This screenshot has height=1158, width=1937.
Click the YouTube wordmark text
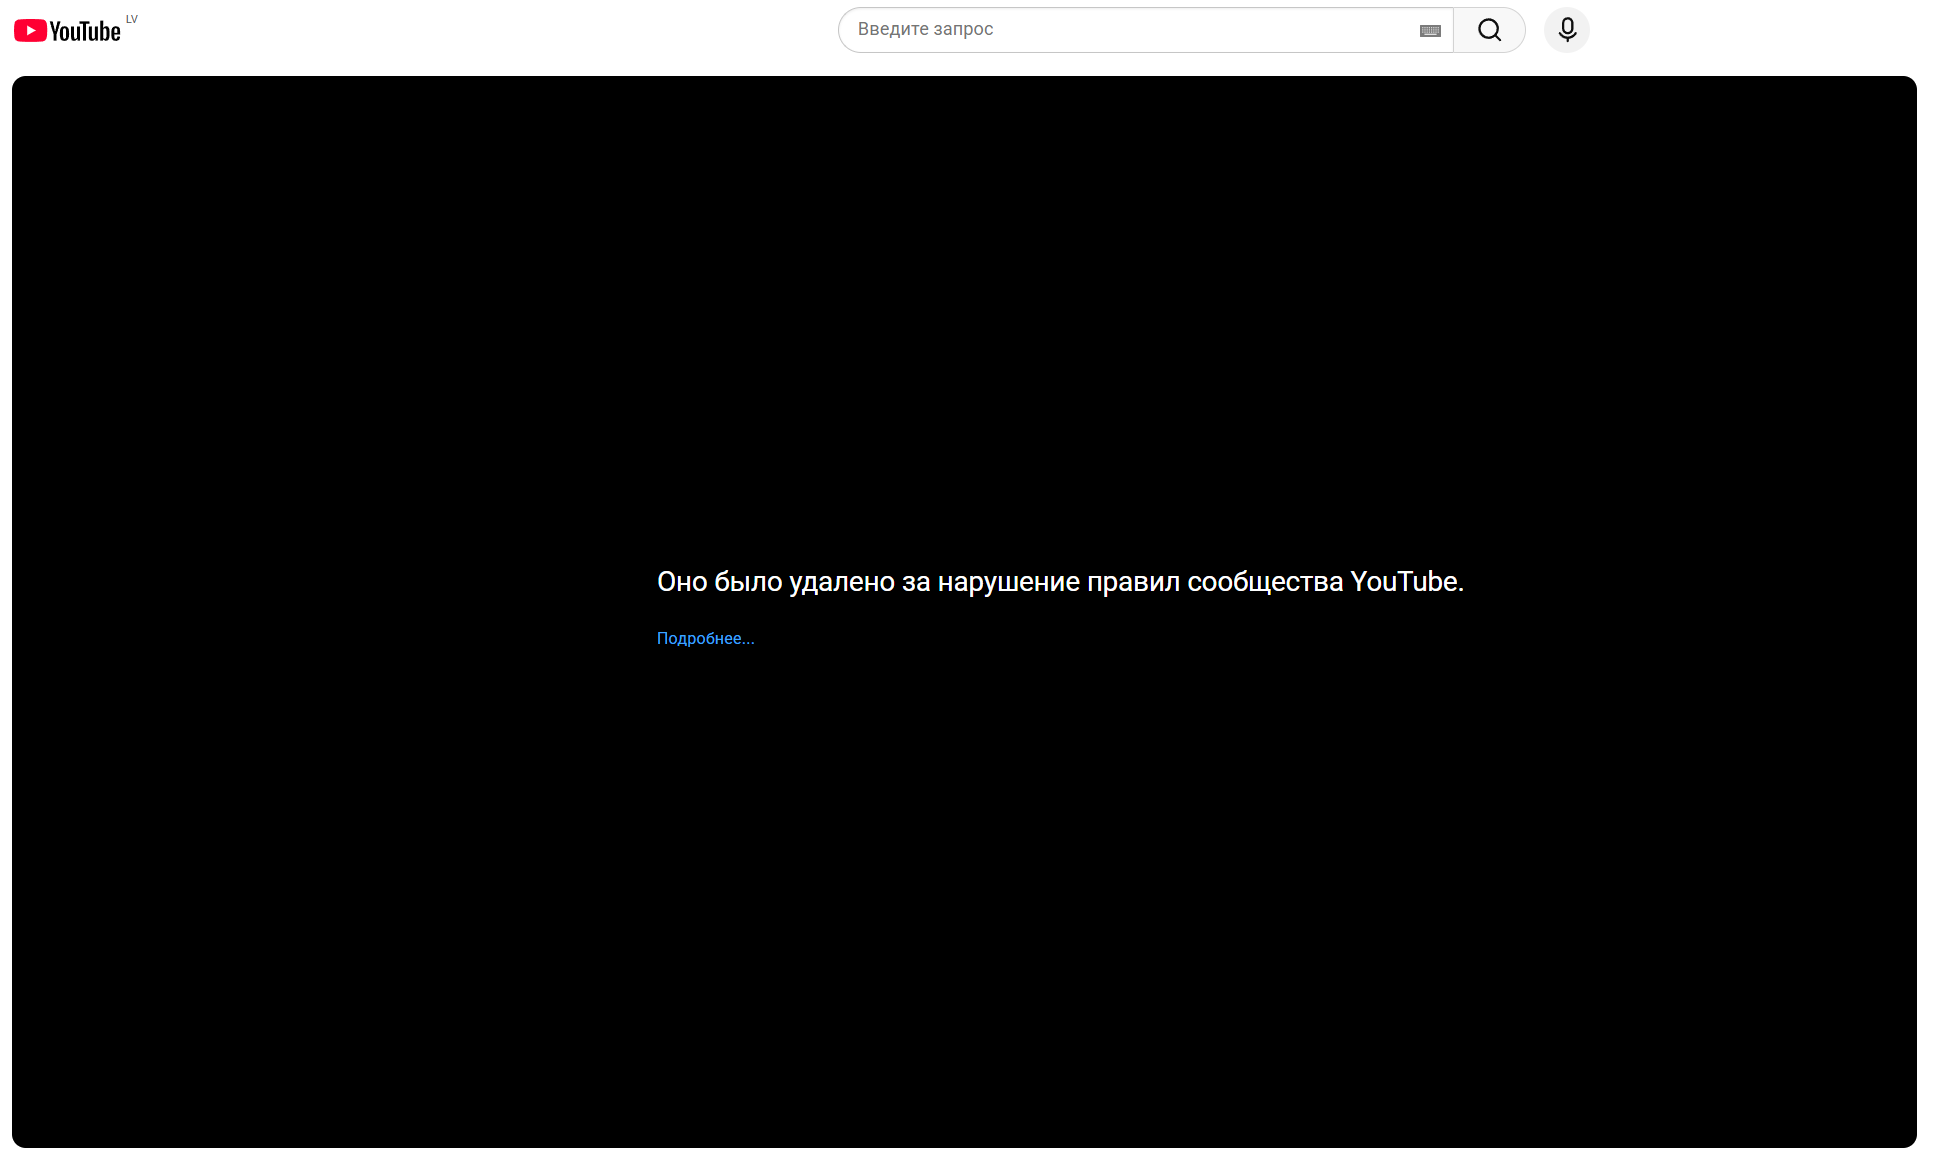[x=85, y=32]
